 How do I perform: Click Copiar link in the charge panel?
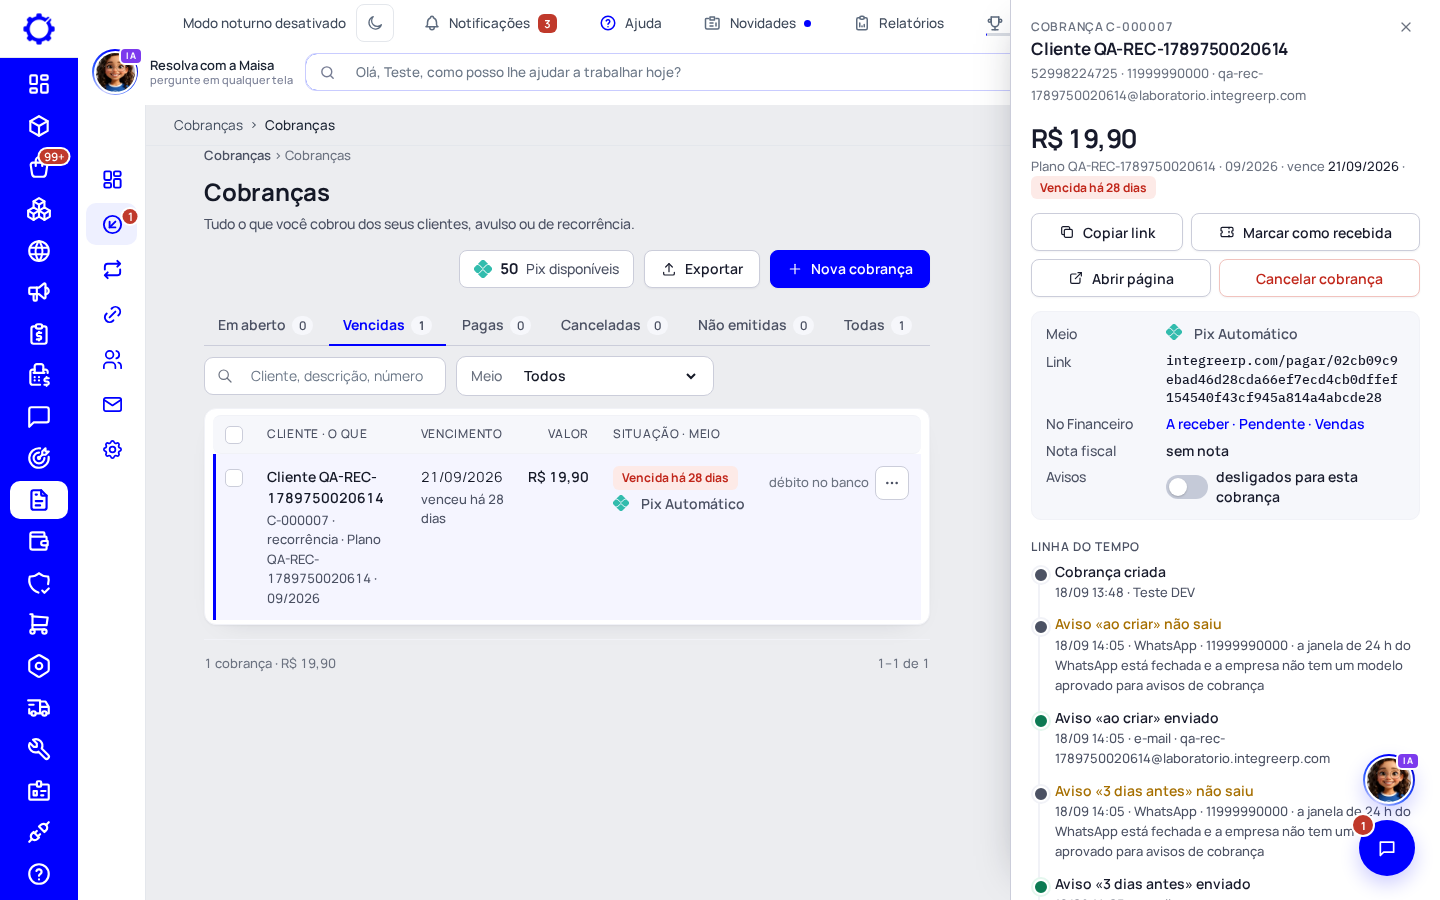tap(1107, 232)
